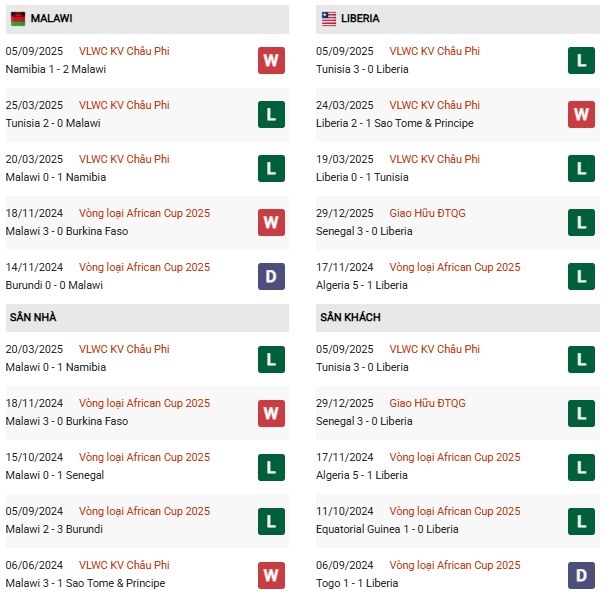This screenshot has height=598, width=602.
Task: Click the D badge for Togo 1 - 1 Liberia
Action: click(x=582, y=574)
